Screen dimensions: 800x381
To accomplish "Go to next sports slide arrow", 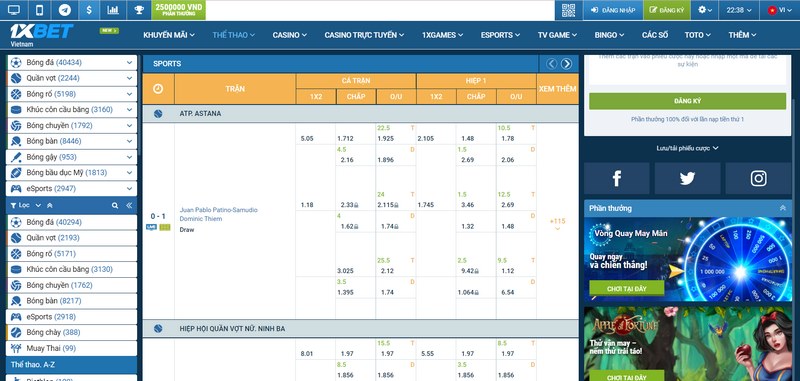I will (x=566, y=64).
